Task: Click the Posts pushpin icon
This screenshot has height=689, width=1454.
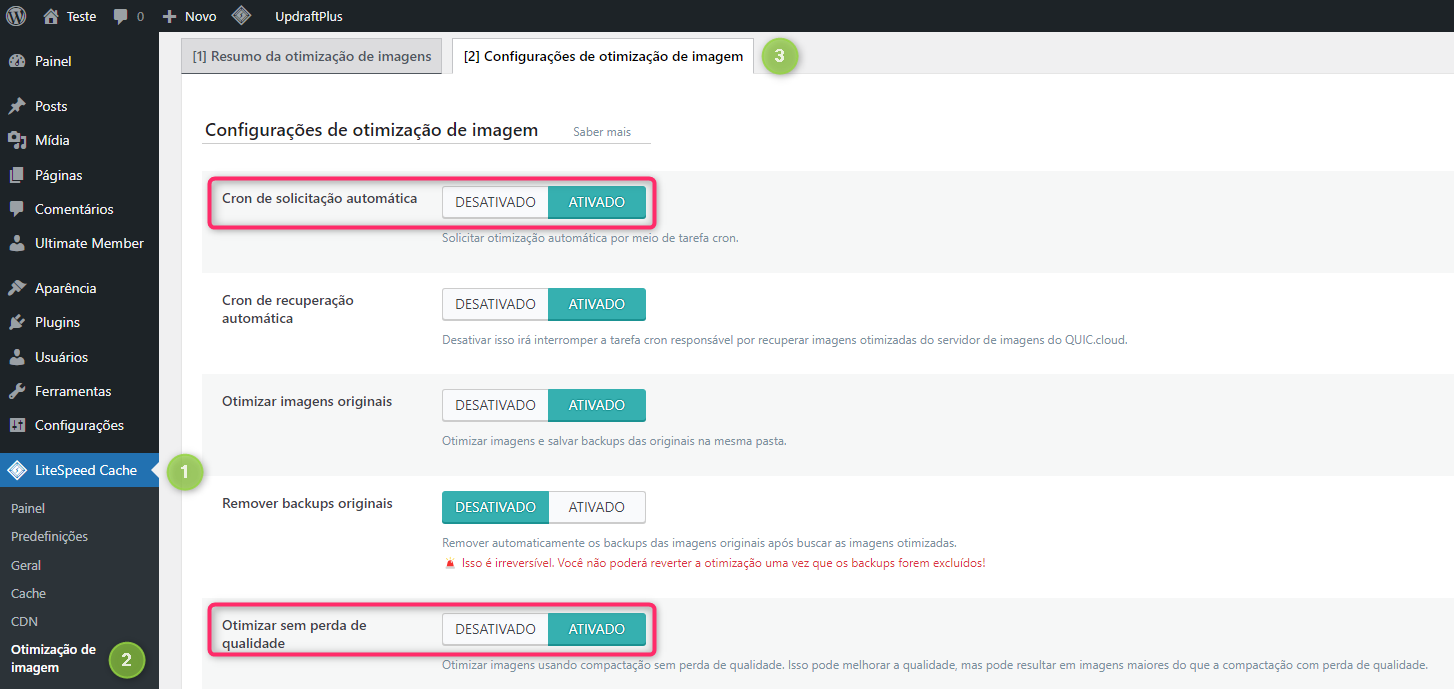Action: pyautogui.click(x=17, y=106)
